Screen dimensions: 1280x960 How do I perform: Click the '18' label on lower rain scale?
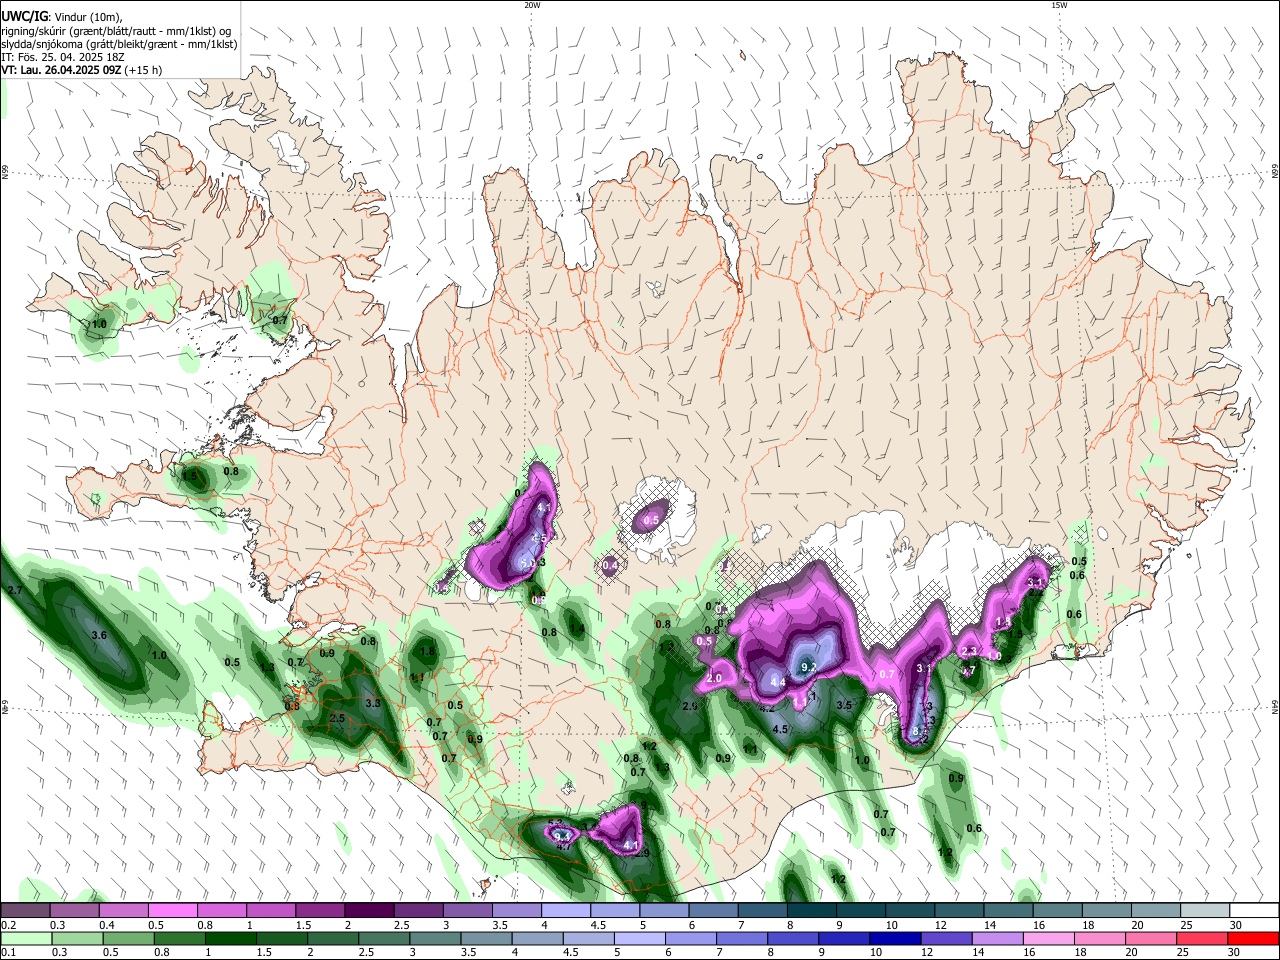coord(1078,953)
